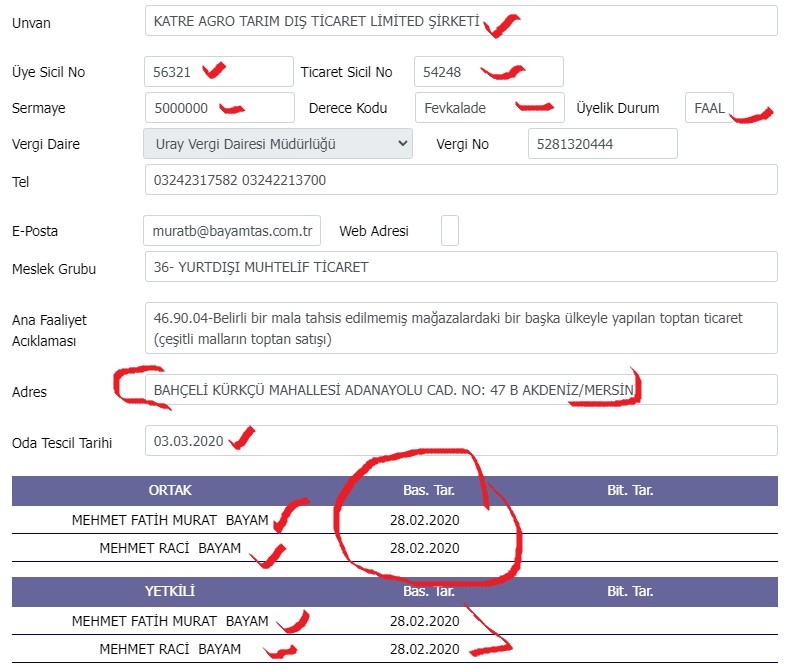Open the Vergi Daire dropdown

click(278, 144)
